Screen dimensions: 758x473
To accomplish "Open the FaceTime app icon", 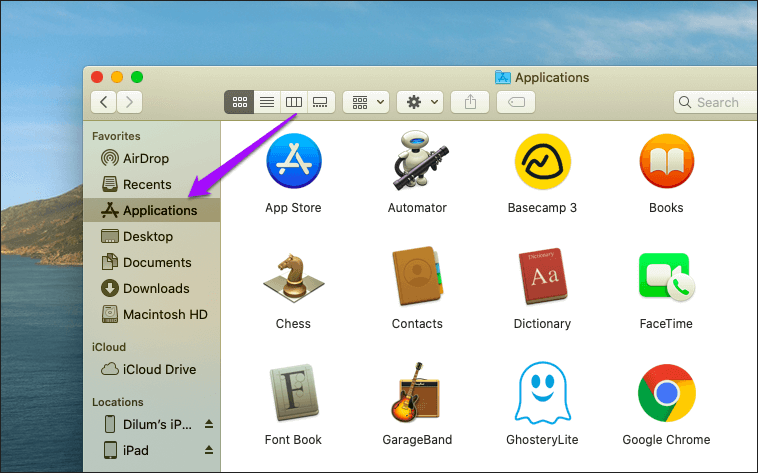I will pyautogui.click(x=667, y=277).
